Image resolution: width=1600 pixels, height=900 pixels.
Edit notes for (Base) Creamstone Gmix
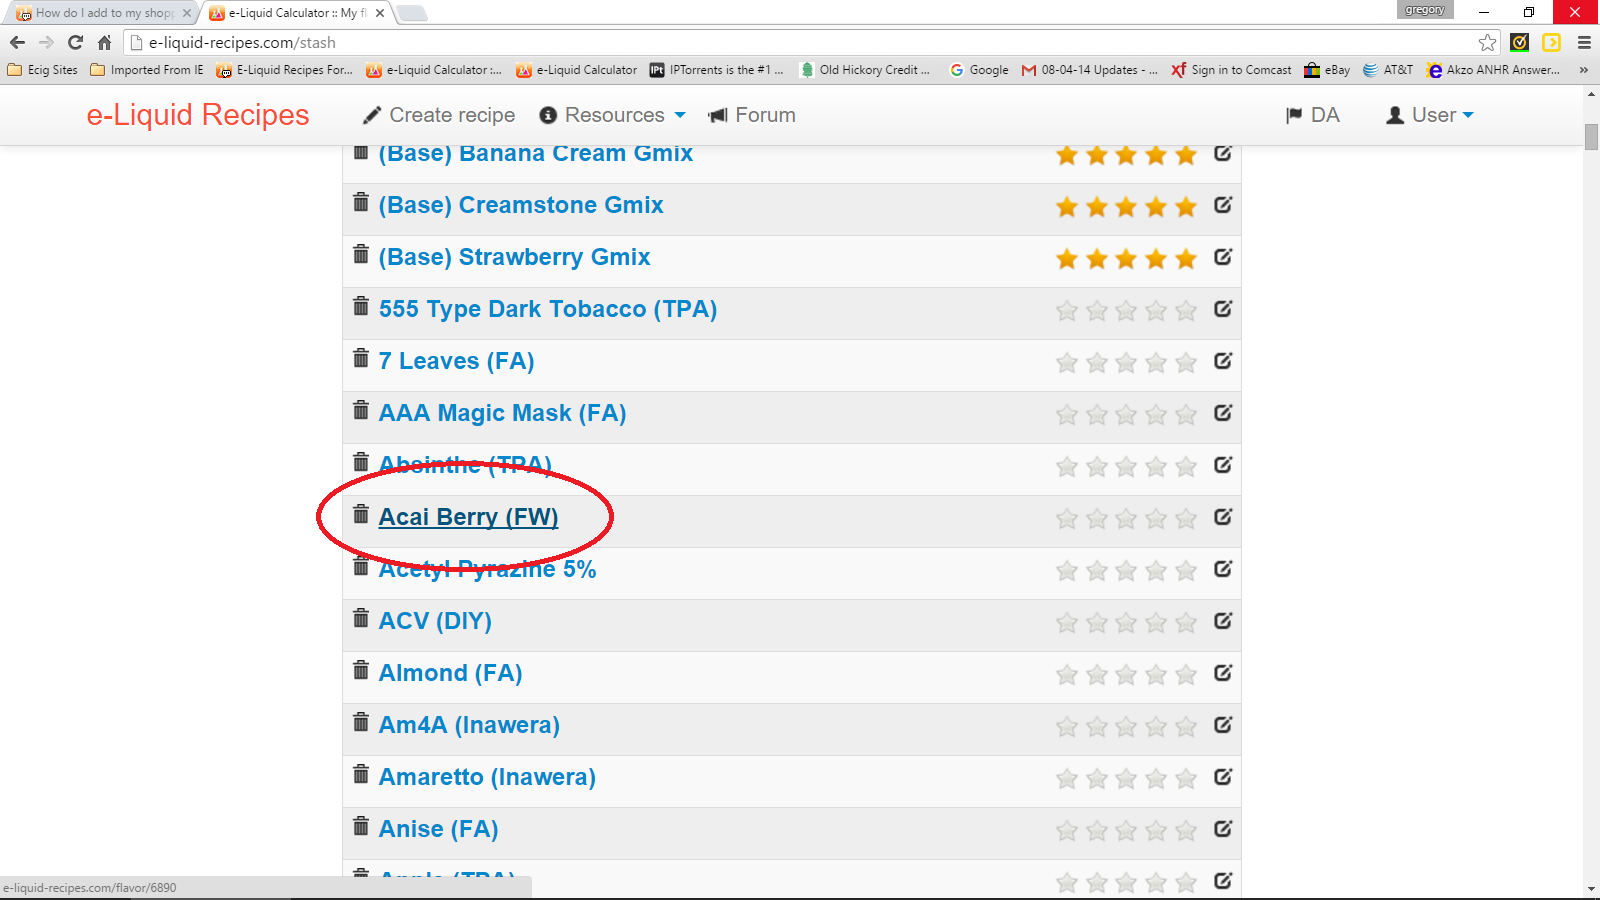pos(1223,205)
